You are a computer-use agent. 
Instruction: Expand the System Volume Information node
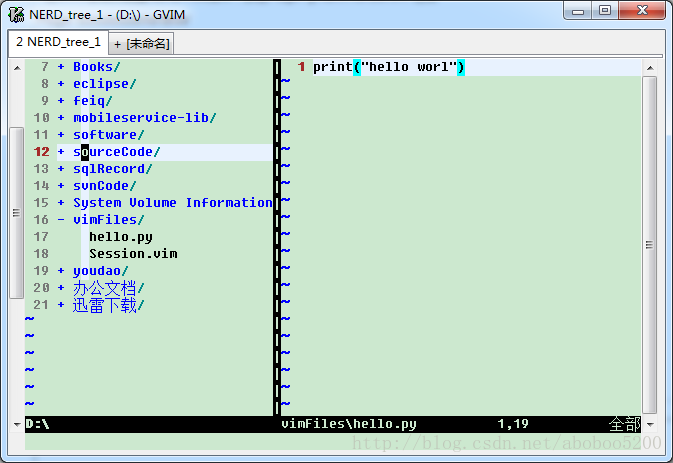[61, 203]
